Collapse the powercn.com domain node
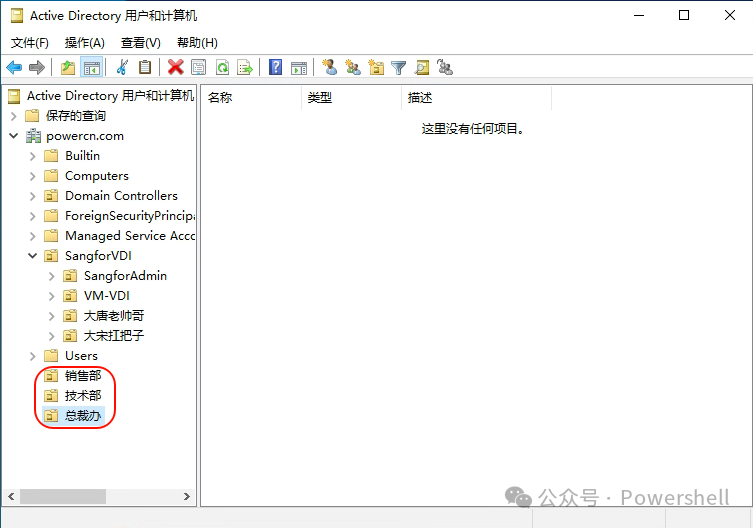753x528 pixels. [x=13, y=136]
